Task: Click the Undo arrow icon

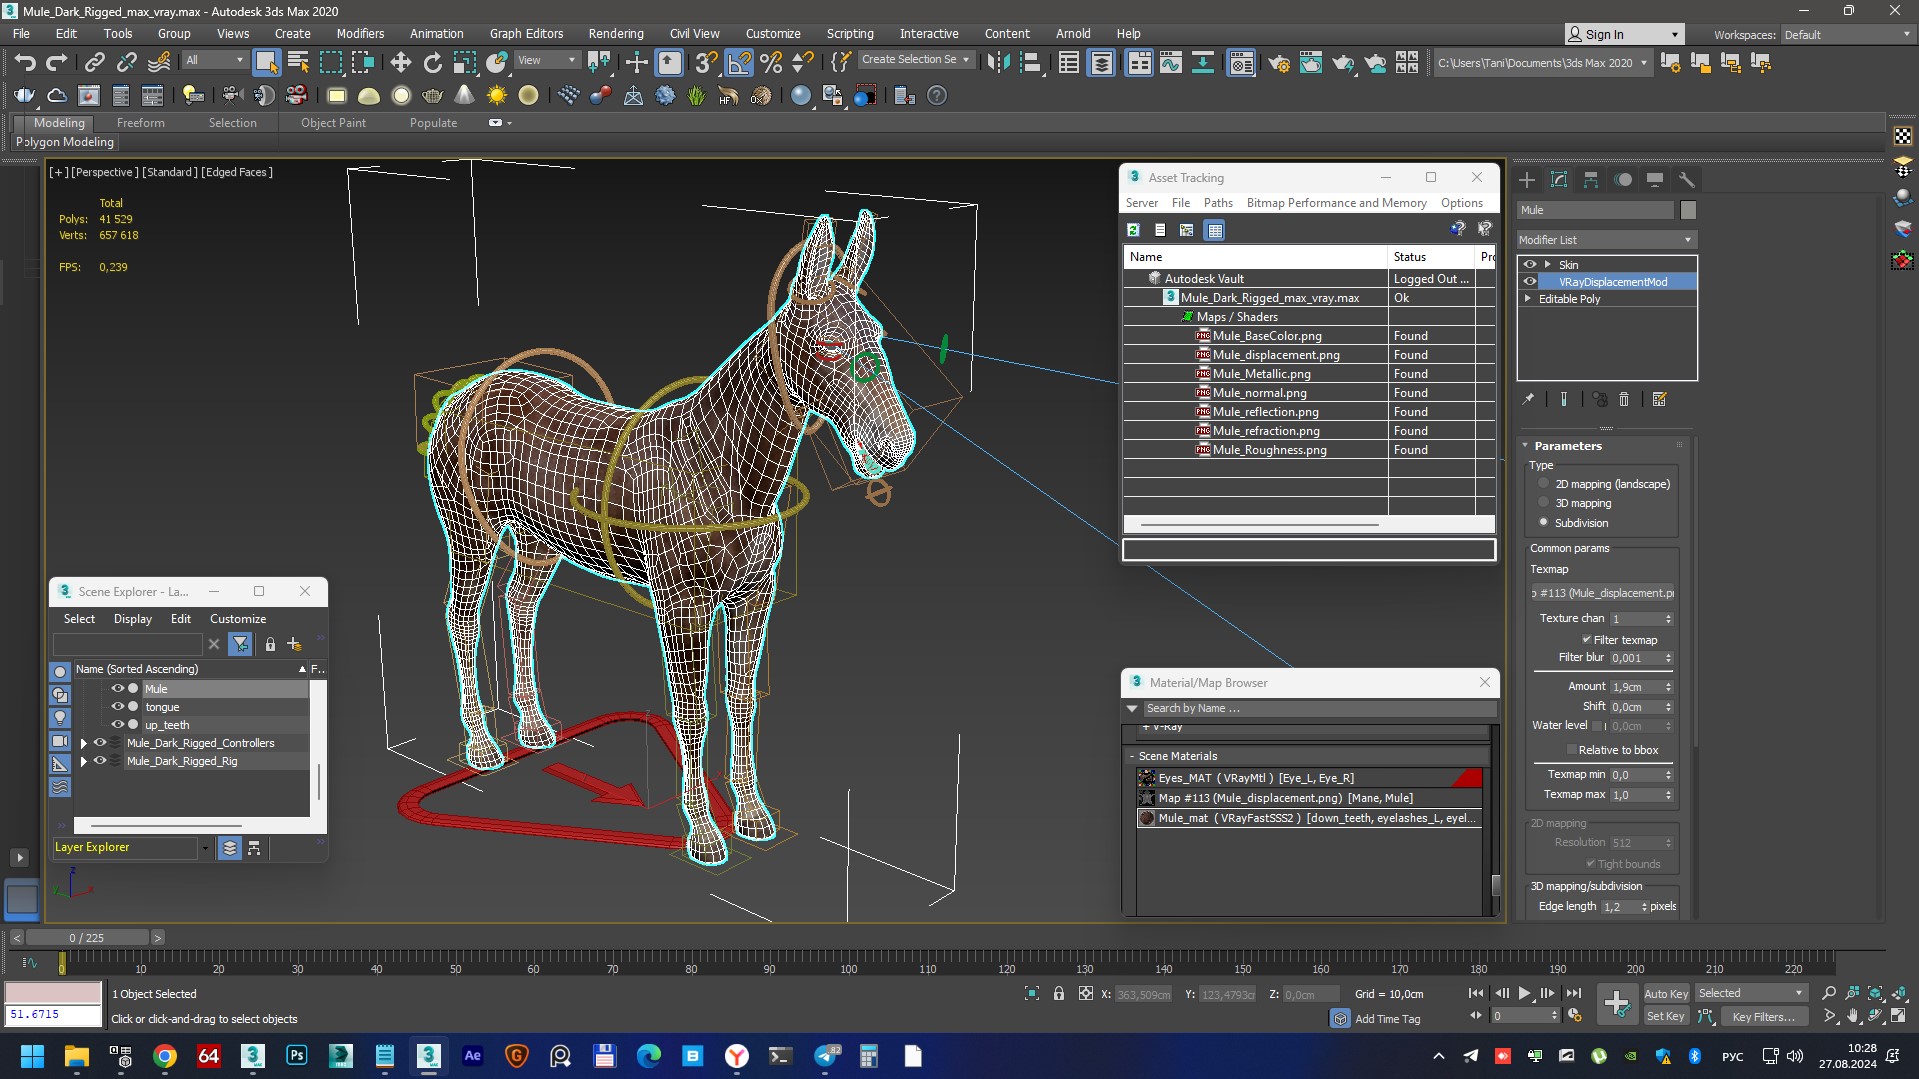Action: point(25,62)
